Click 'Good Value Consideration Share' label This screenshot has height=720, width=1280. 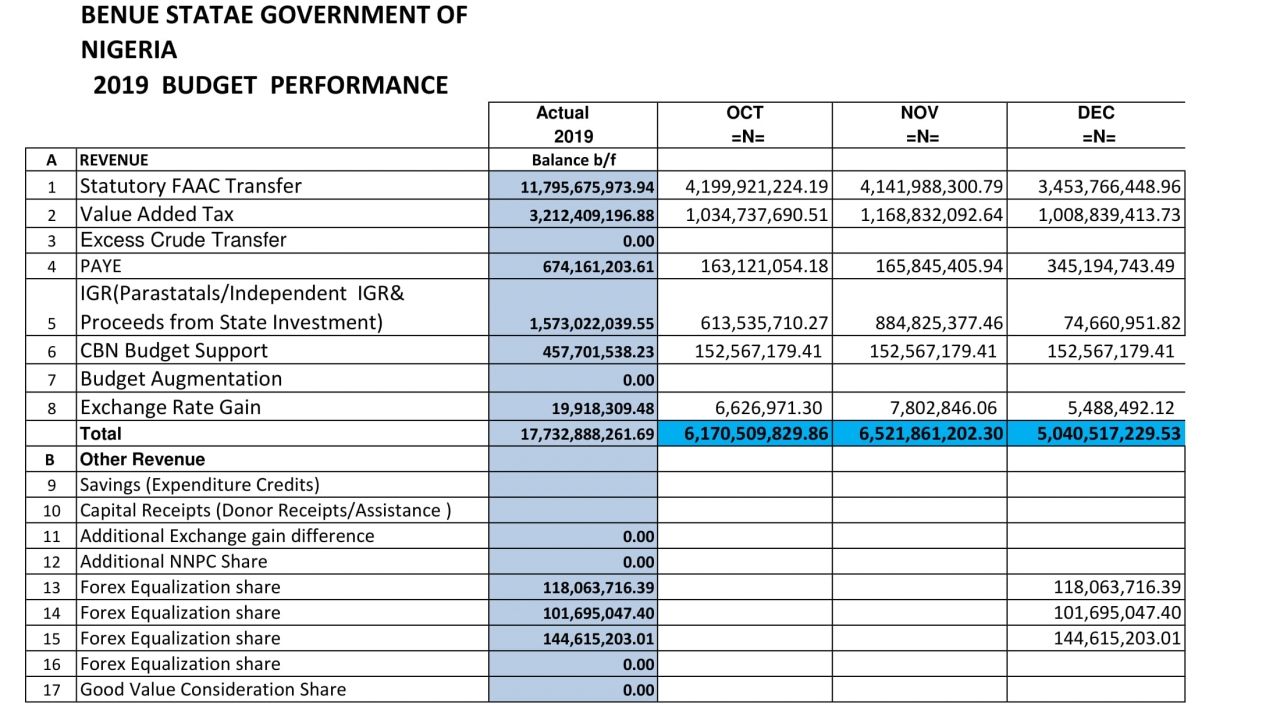click(213, 689)
